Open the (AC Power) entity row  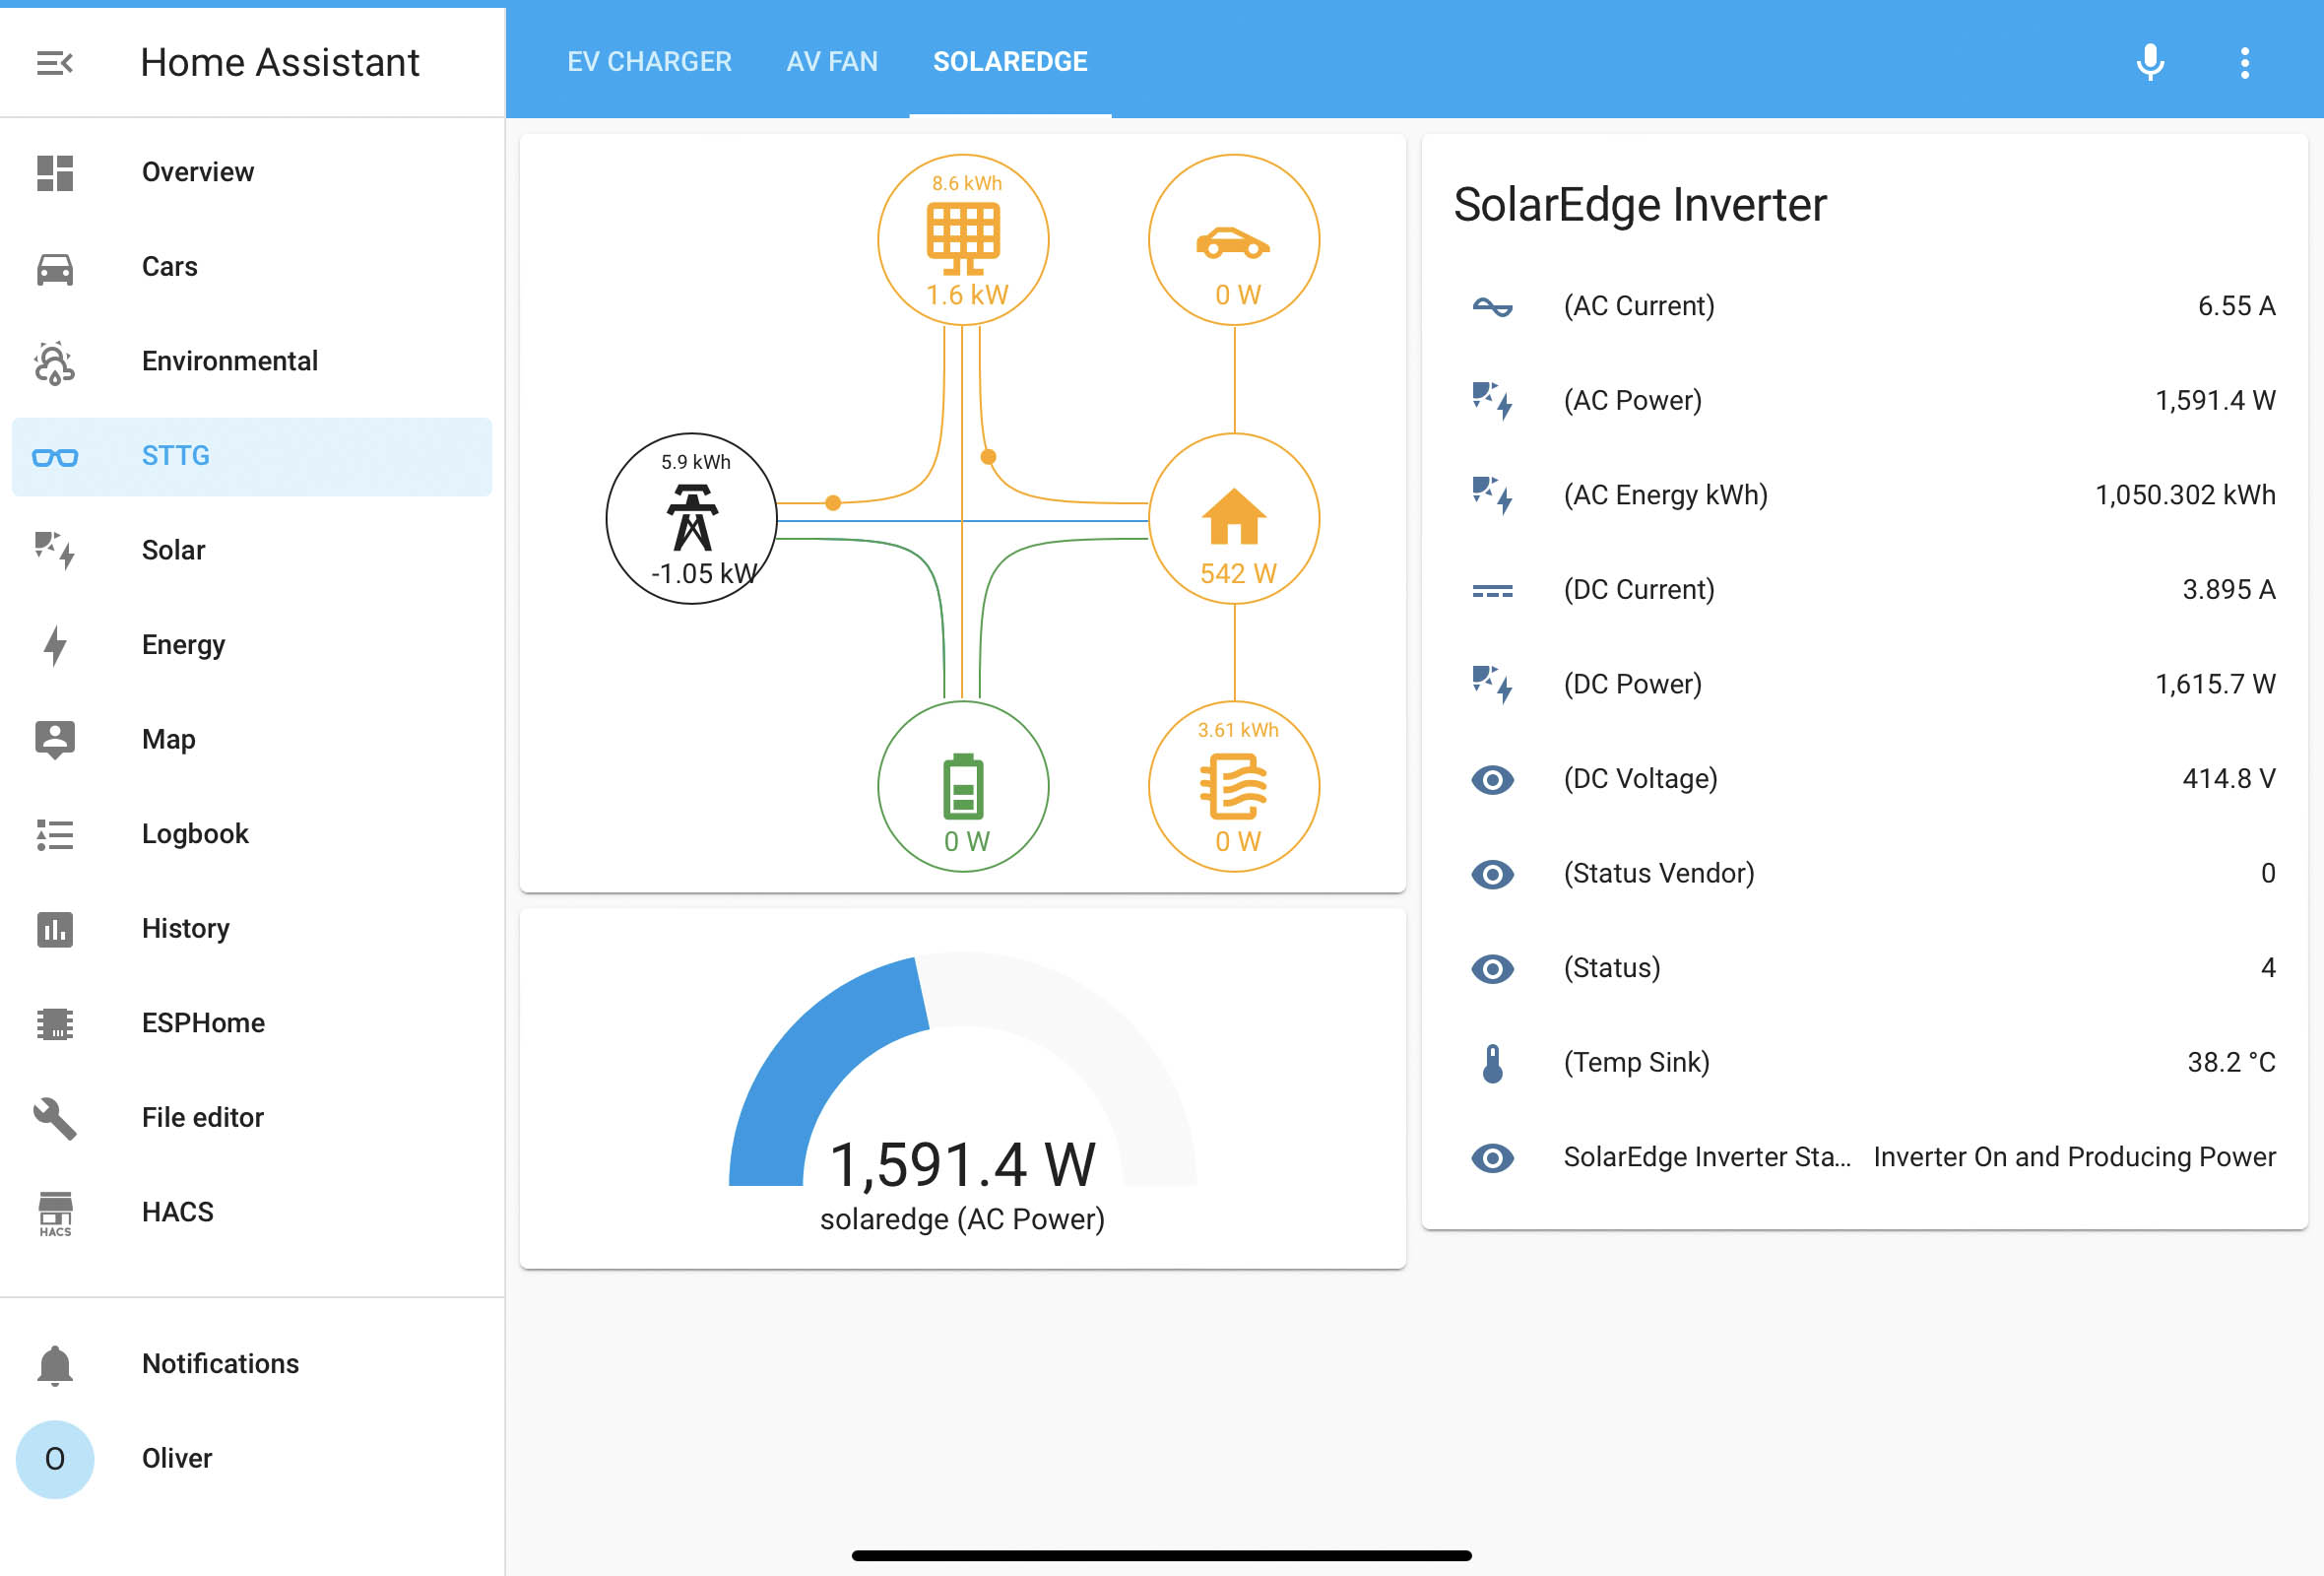pyautogui.click(x=1864, y=401)
